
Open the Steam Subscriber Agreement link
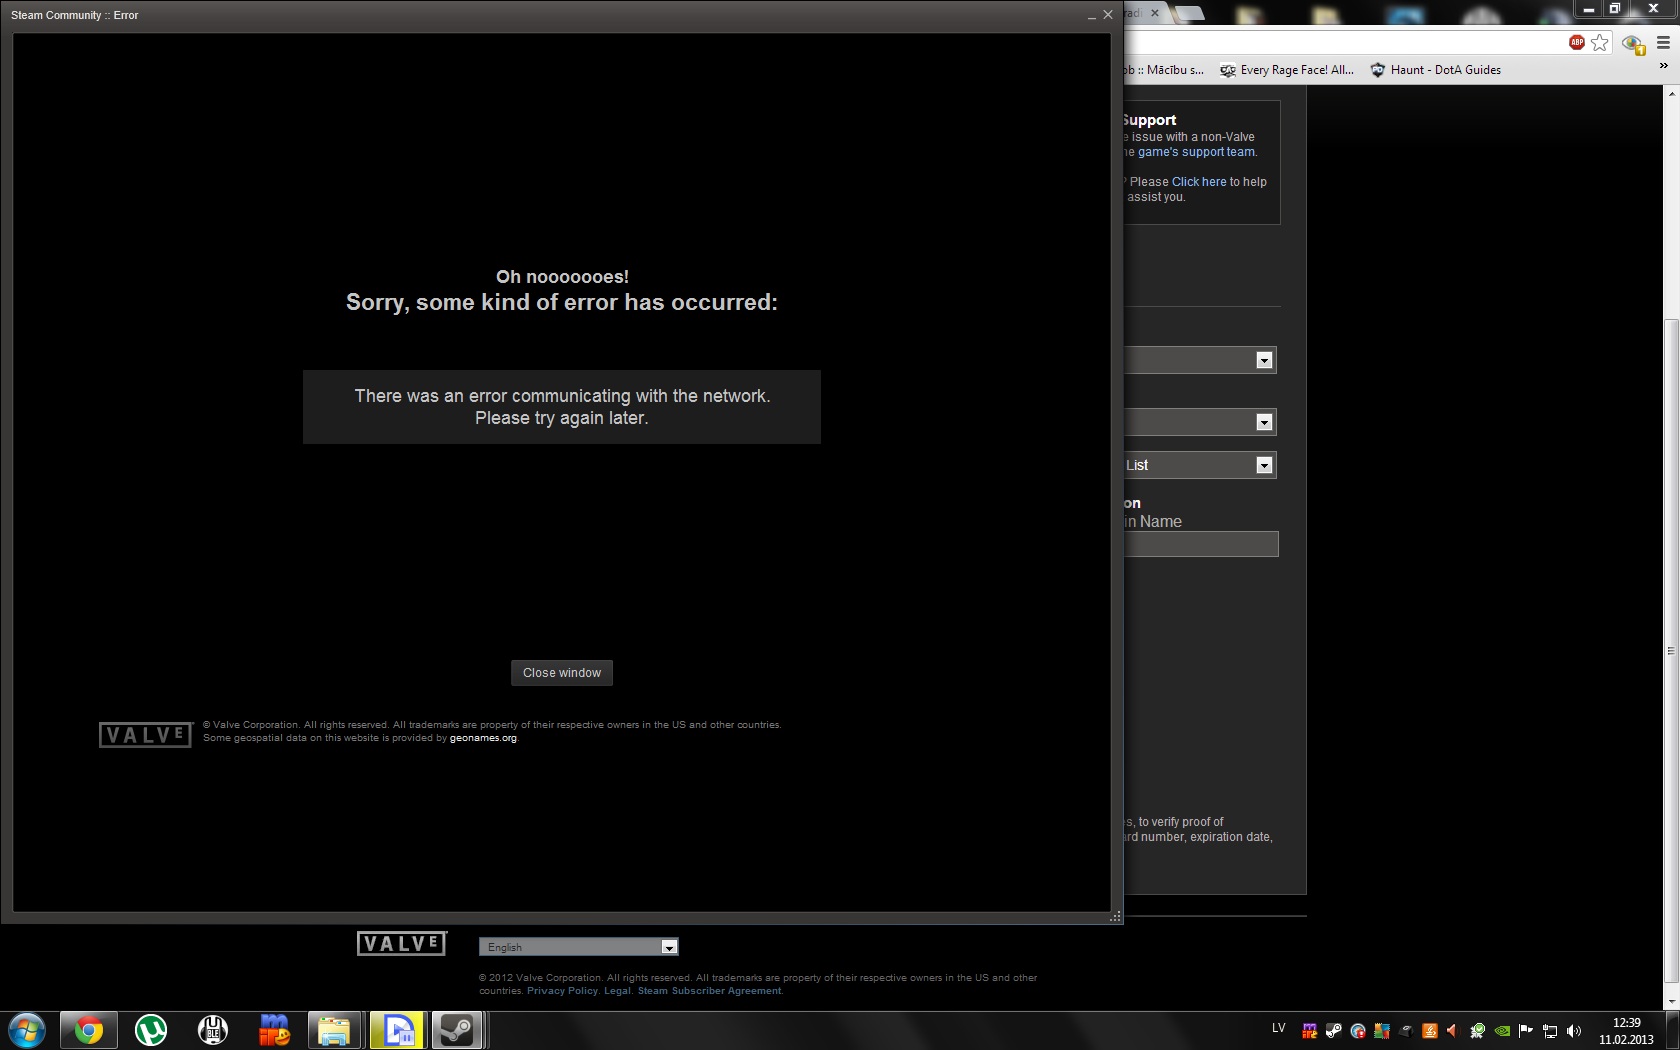(x=709, y=991)
